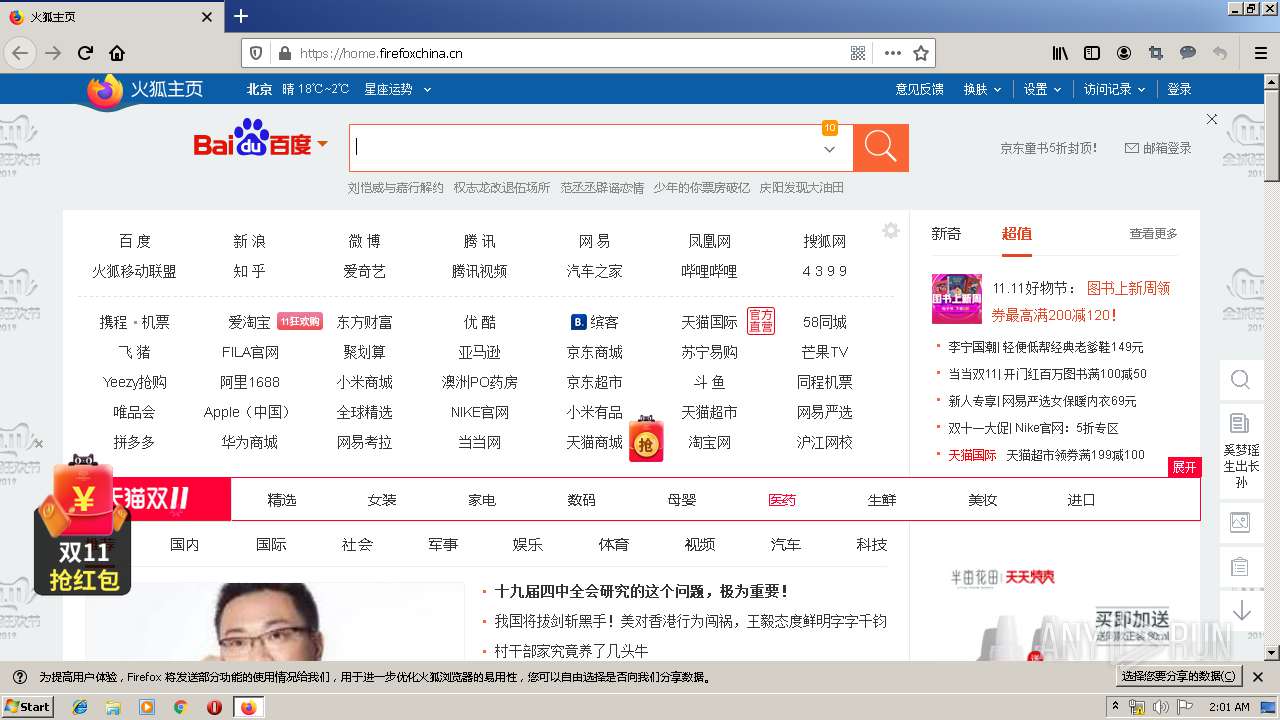The width and height of the screenshot is (1280, 720).
Task: Expand the Baidu search engine selector
Action: point(323,145)
